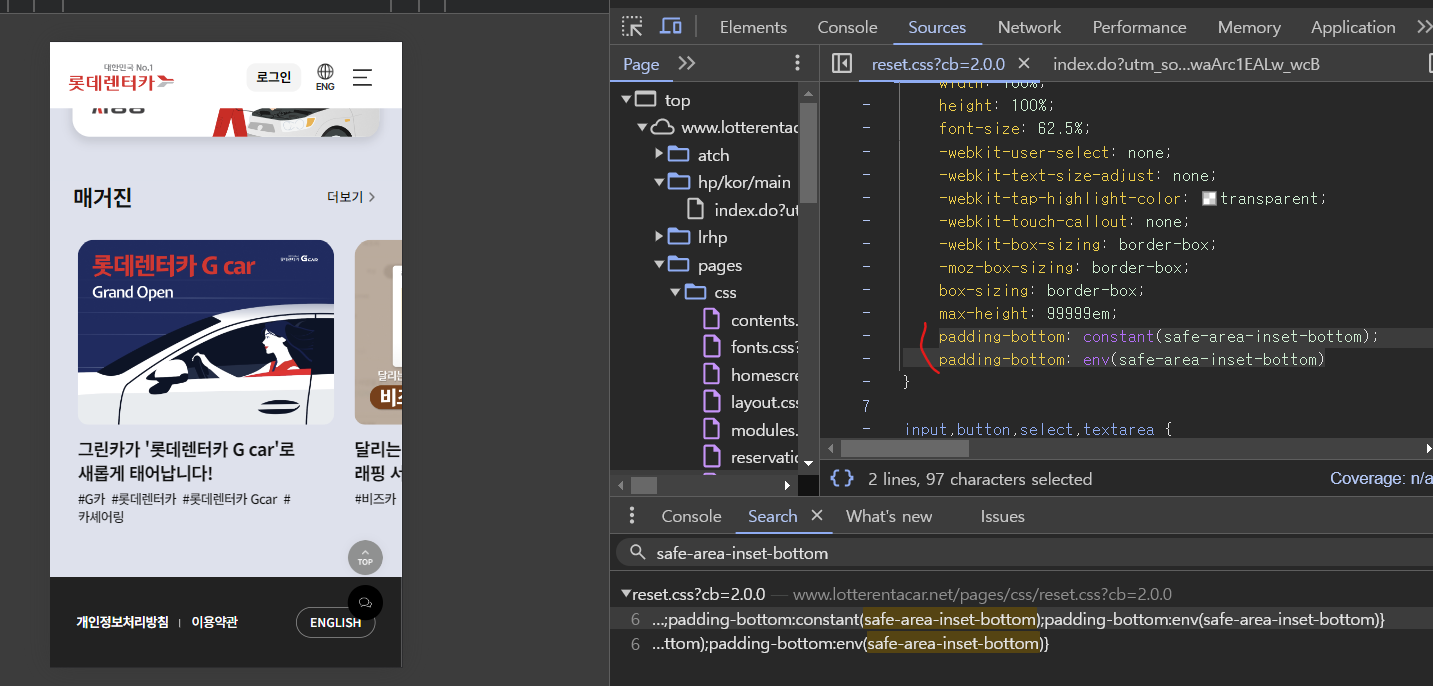The image size is (1433, 686).
Task: Open more DevTools tabs chevron
Action: pos(1423,27)
